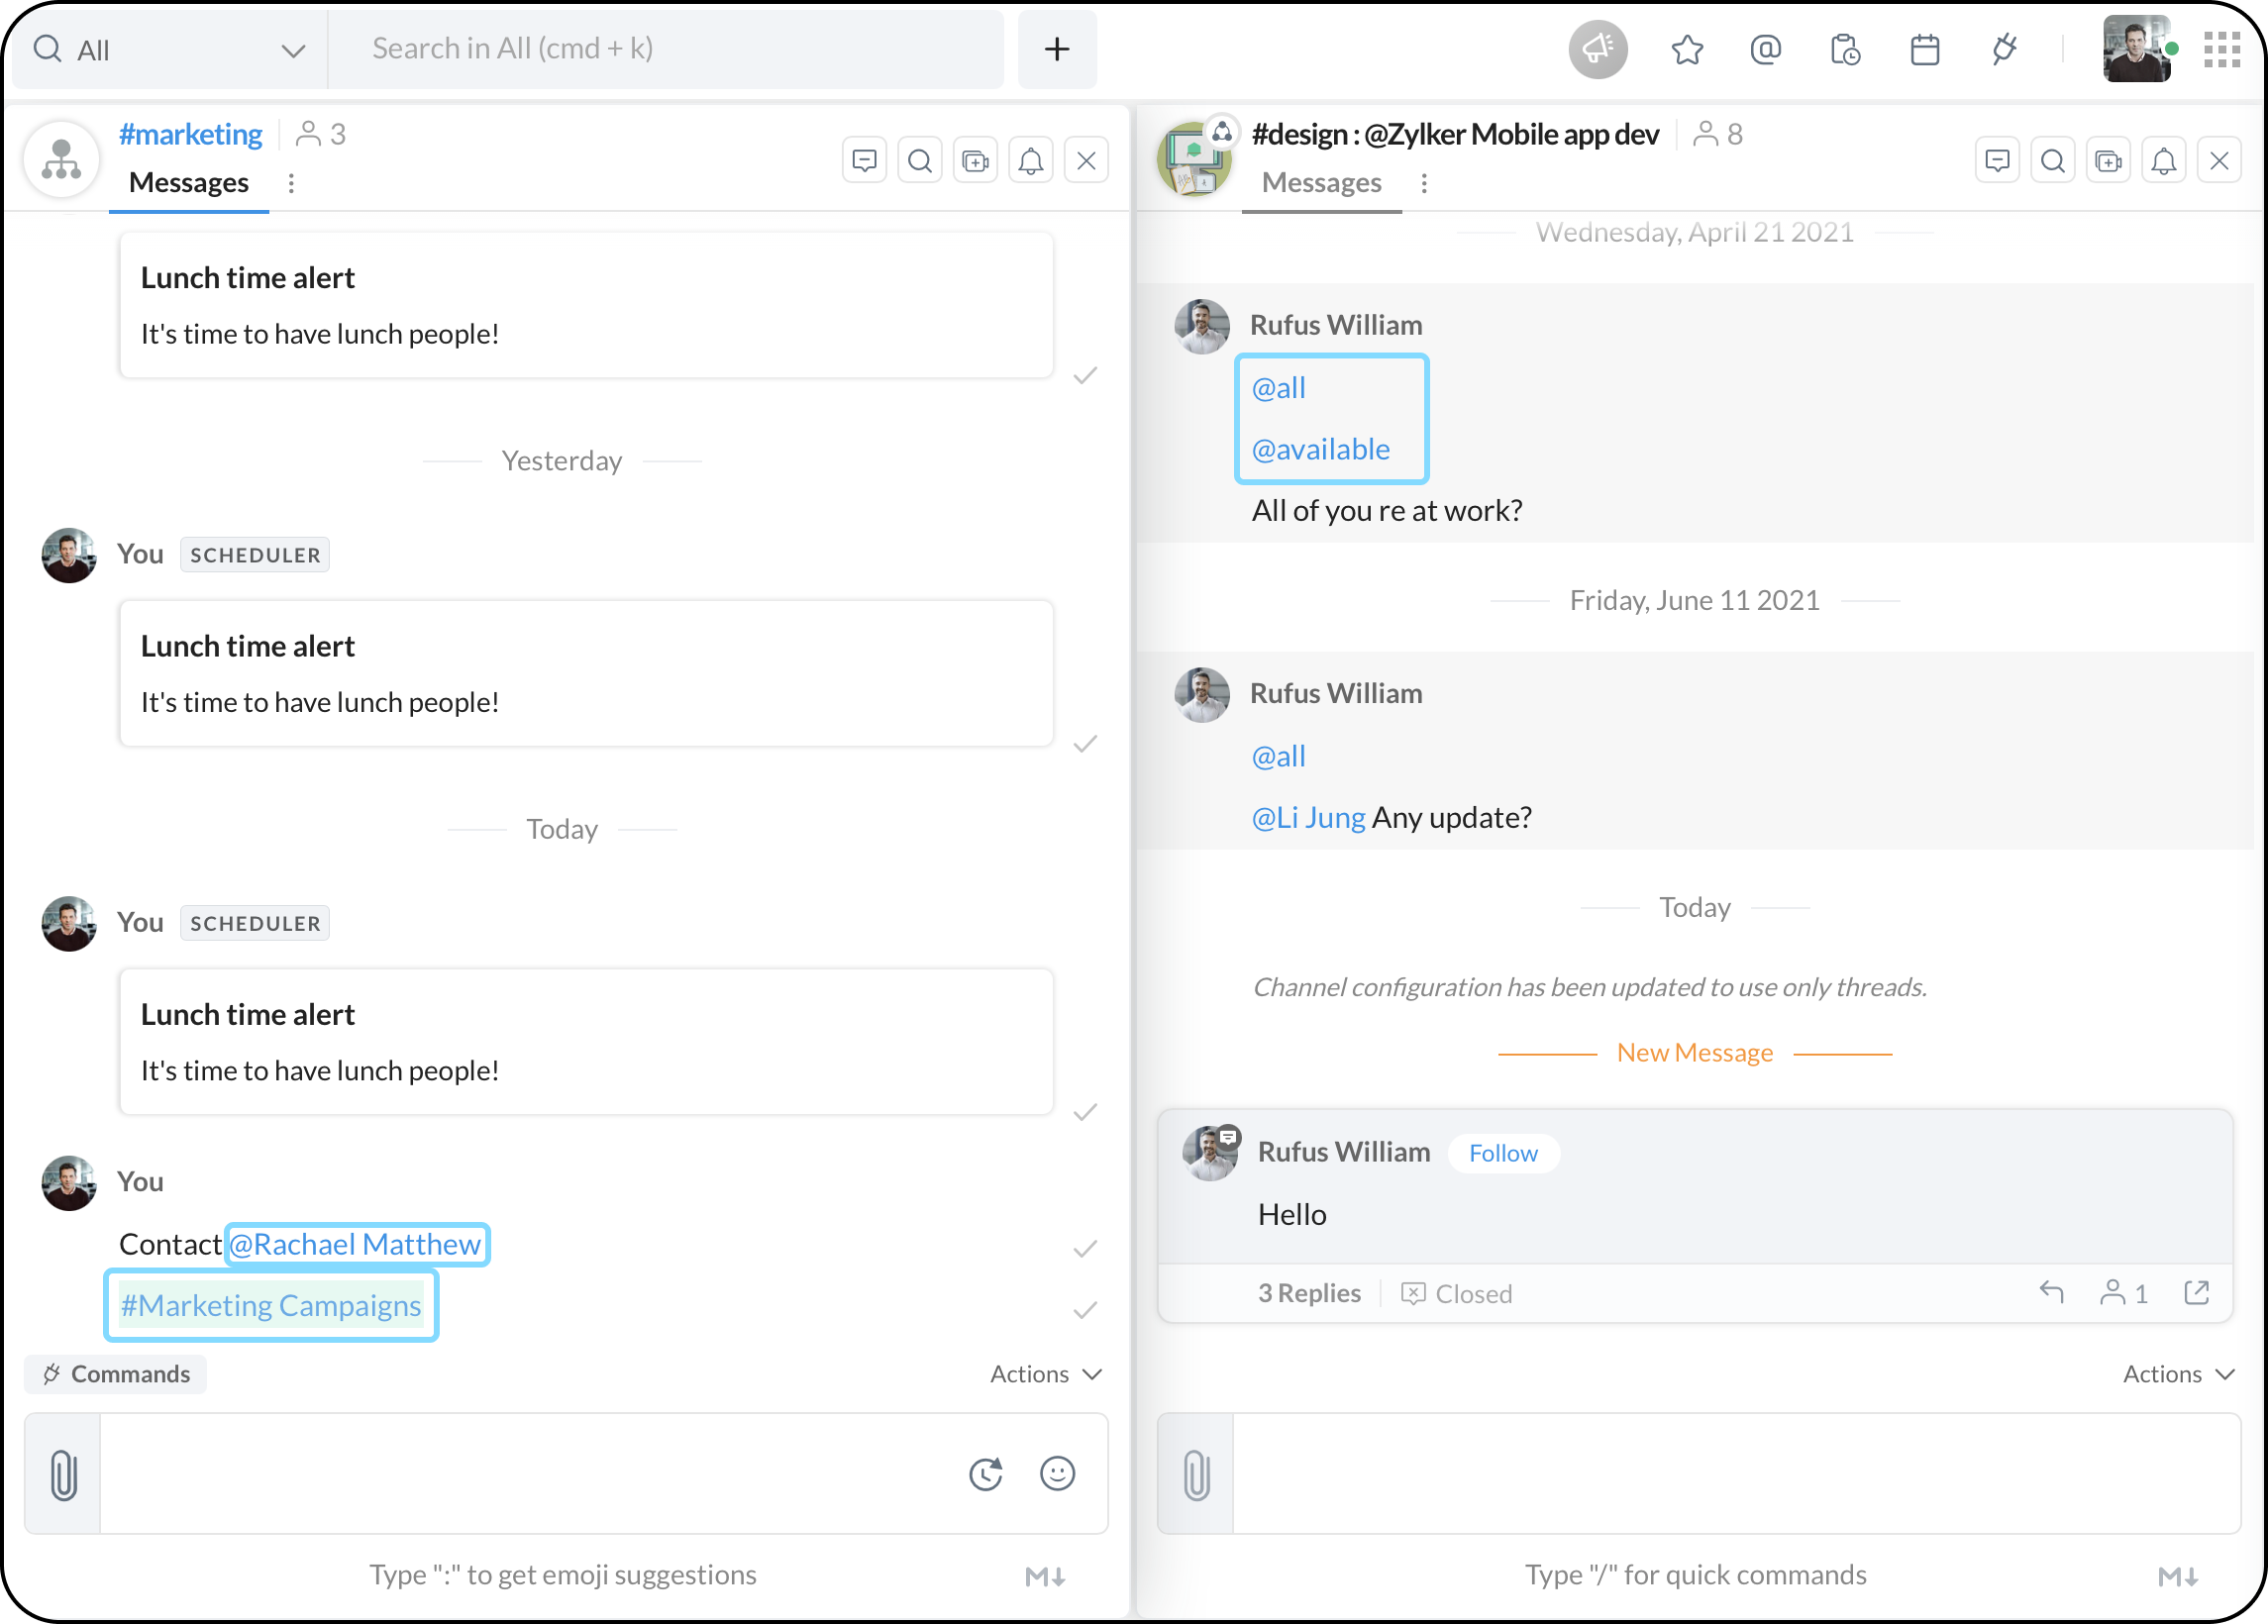Follow Rufus William's Hello thread

(x=1502, y=1153)
